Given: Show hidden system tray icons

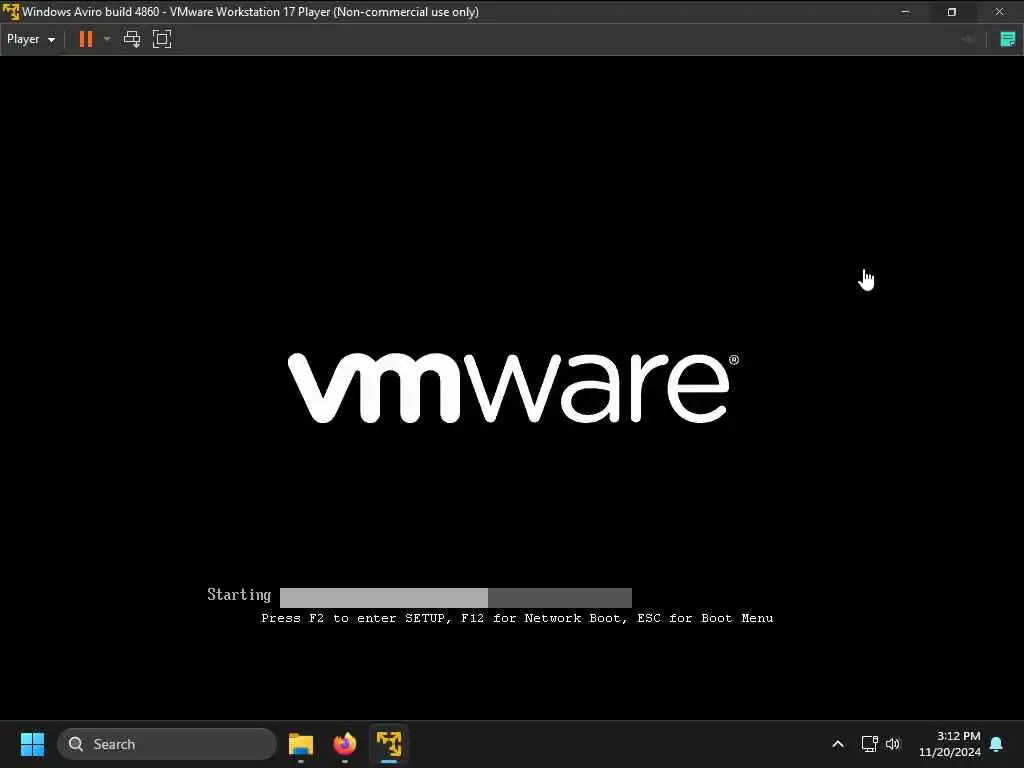Looking at the screenshot, I should click(838, 744).
